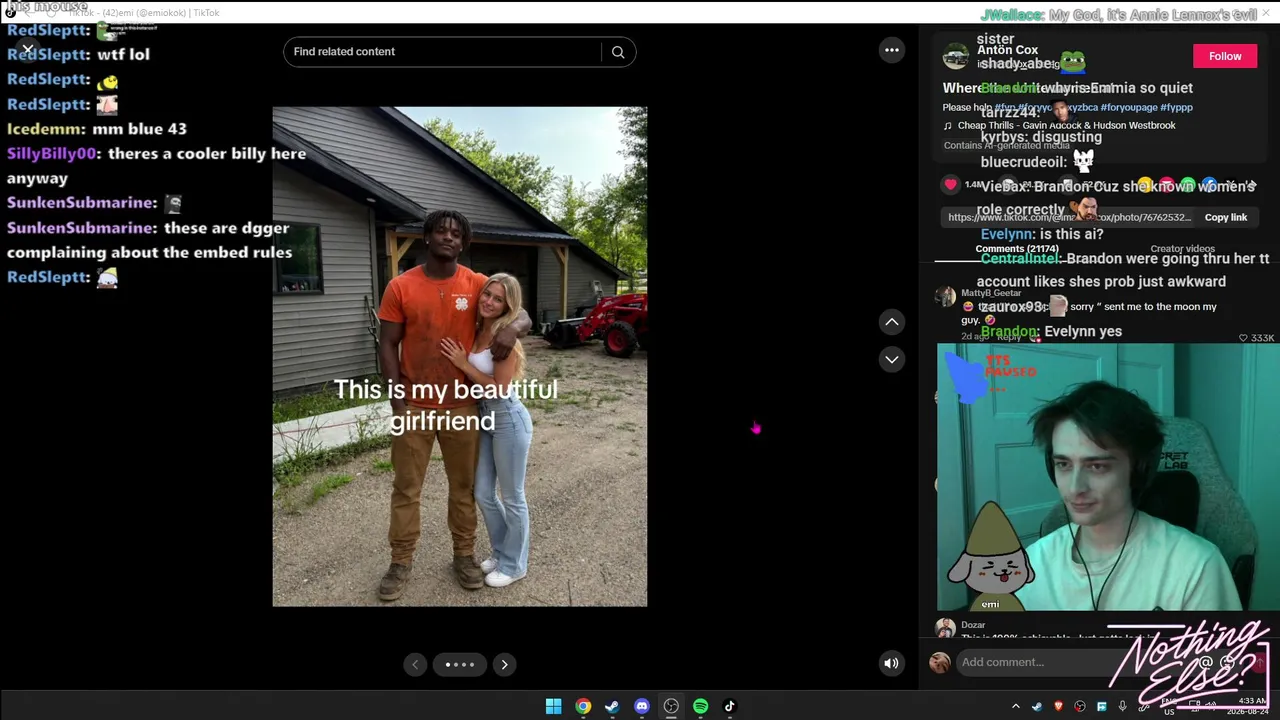Expand the hidden system tray icons
Image resolution: width=1280 pixels, height=720 pixels.
coord(1015,707)
